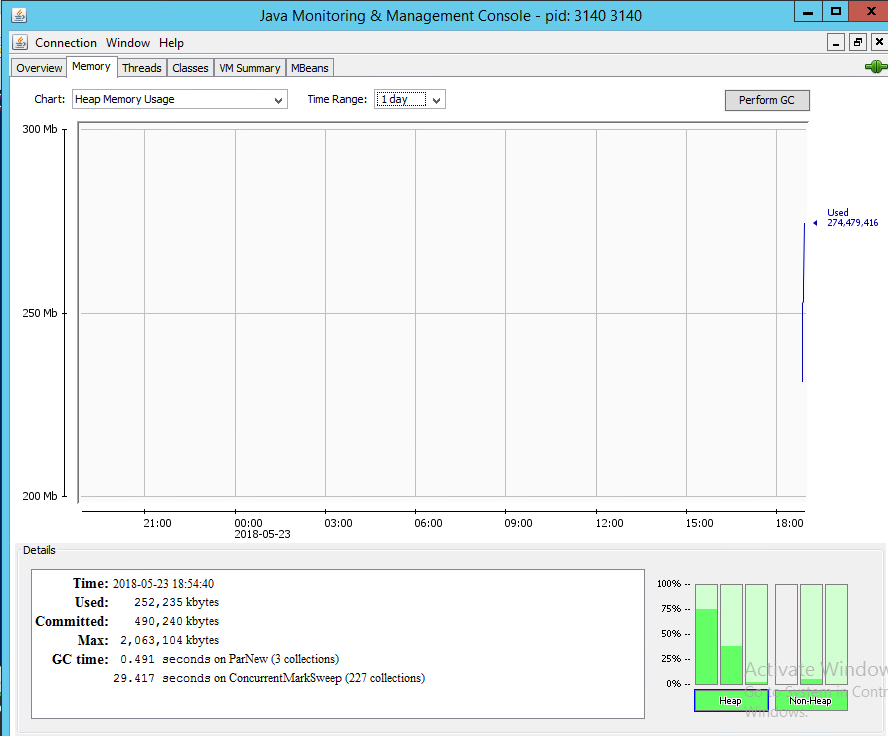Click the Heap button under memory bars
This screenshot has width=888, height=736.
click(731, 700)
